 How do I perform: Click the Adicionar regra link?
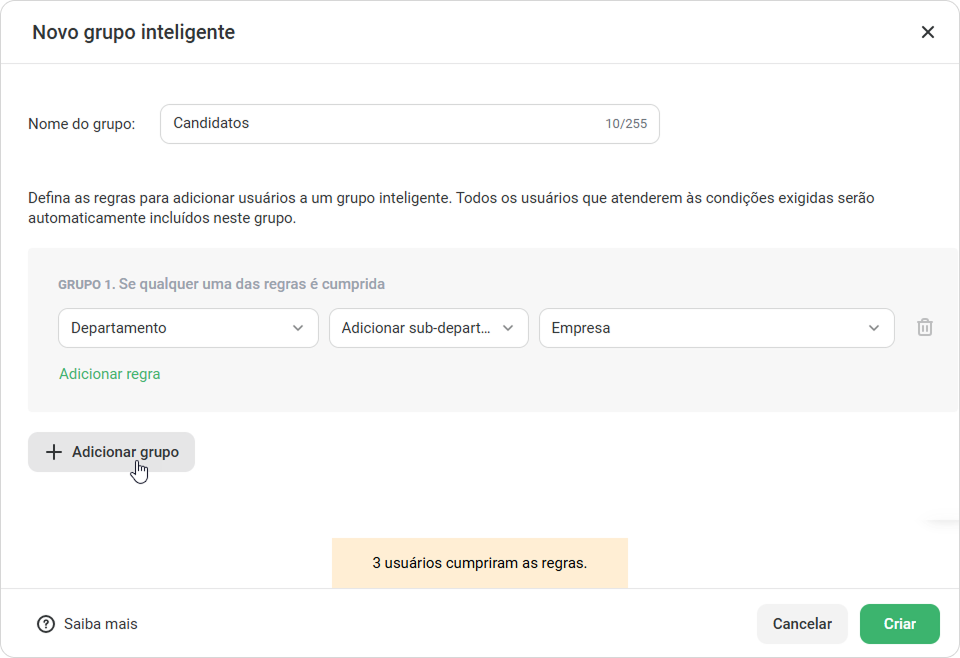coord(110,374)
